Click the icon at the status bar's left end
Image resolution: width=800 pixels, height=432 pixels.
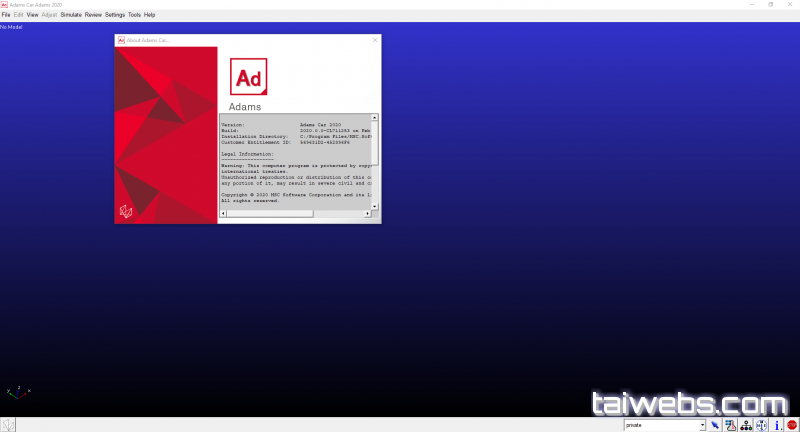(x=7, y=425)
